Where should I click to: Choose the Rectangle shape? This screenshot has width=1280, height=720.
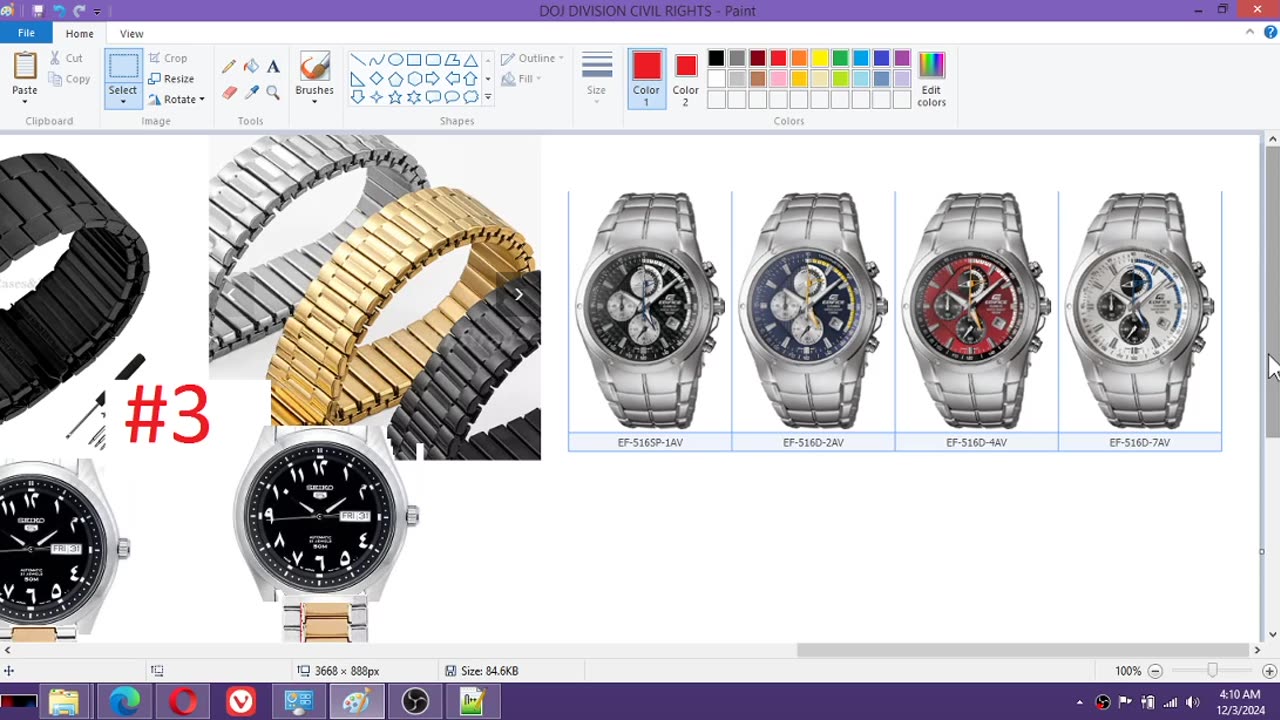[x=414, y=60]
